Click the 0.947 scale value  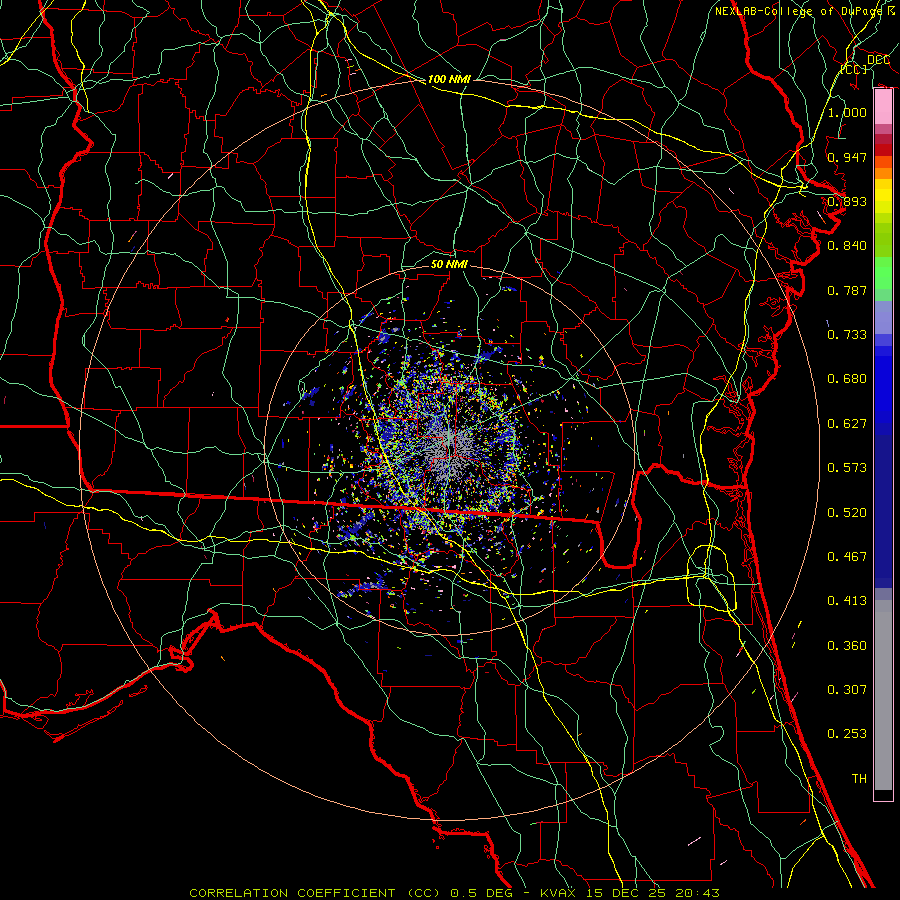847,157
